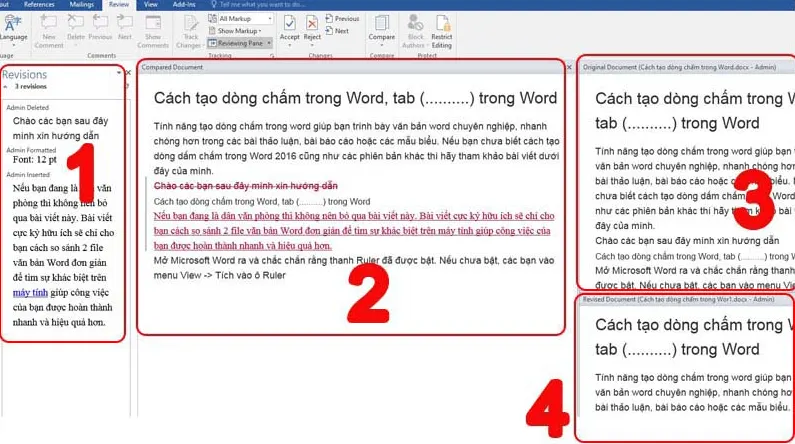Click the Delete comment icon

point(76,23)
